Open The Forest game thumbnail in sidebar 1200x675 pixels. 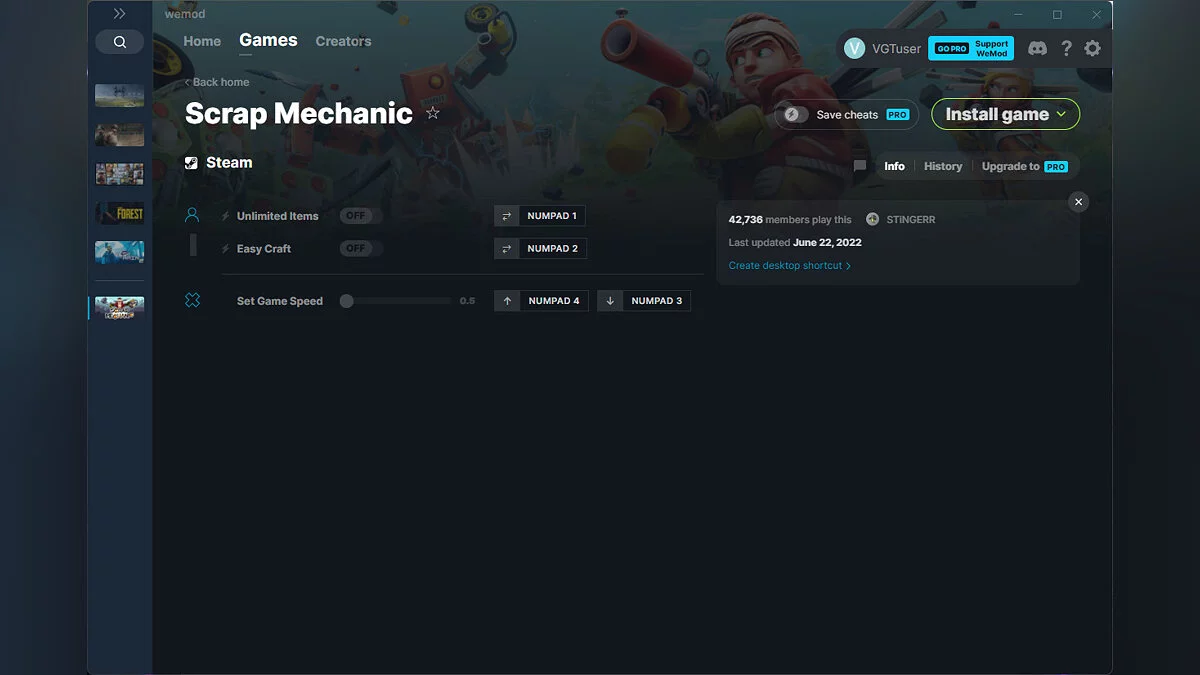[x=120, y=213]
